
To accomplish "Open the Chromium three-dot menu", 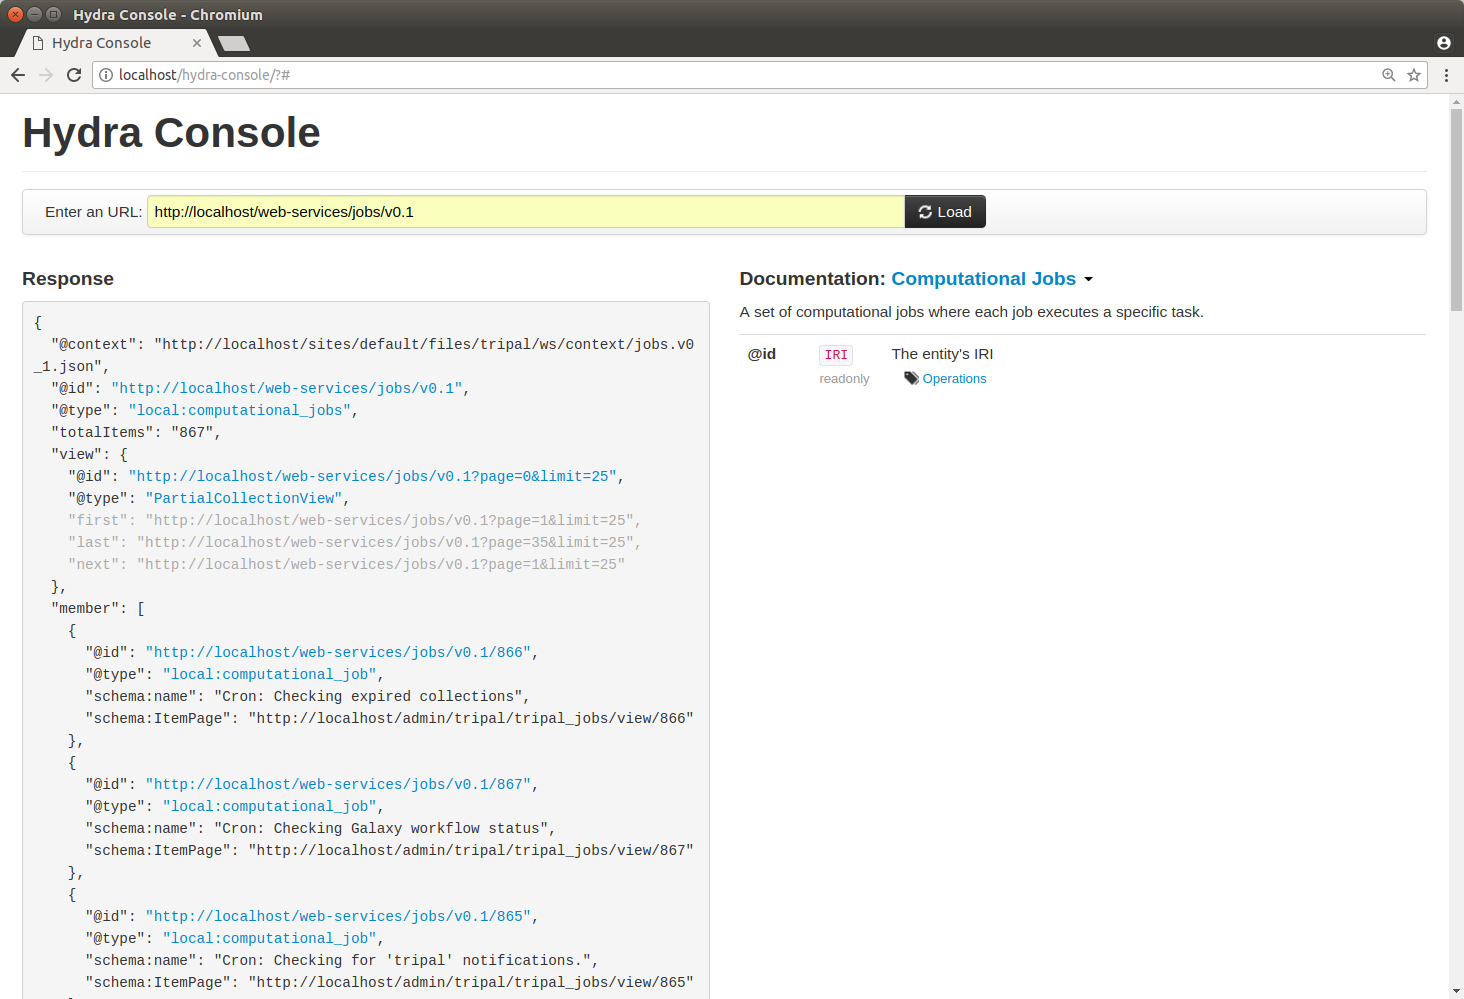I will click(x=1446, y=75).
